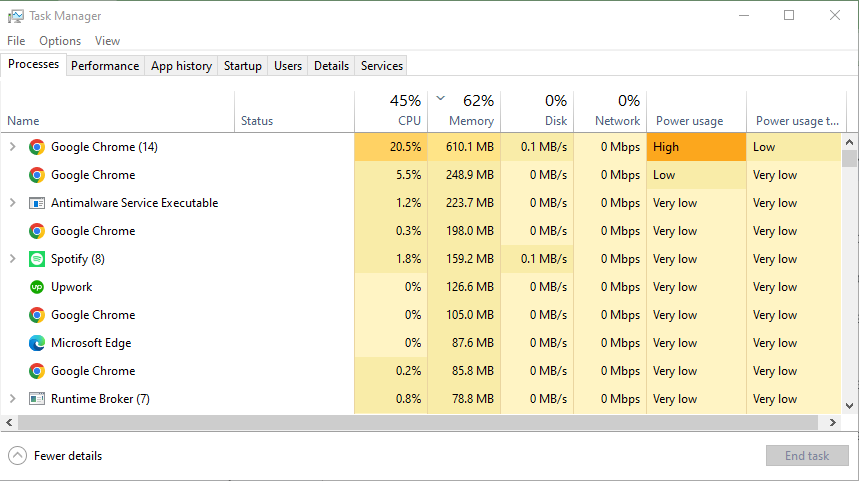Open the Startup tab

(242, 66)
